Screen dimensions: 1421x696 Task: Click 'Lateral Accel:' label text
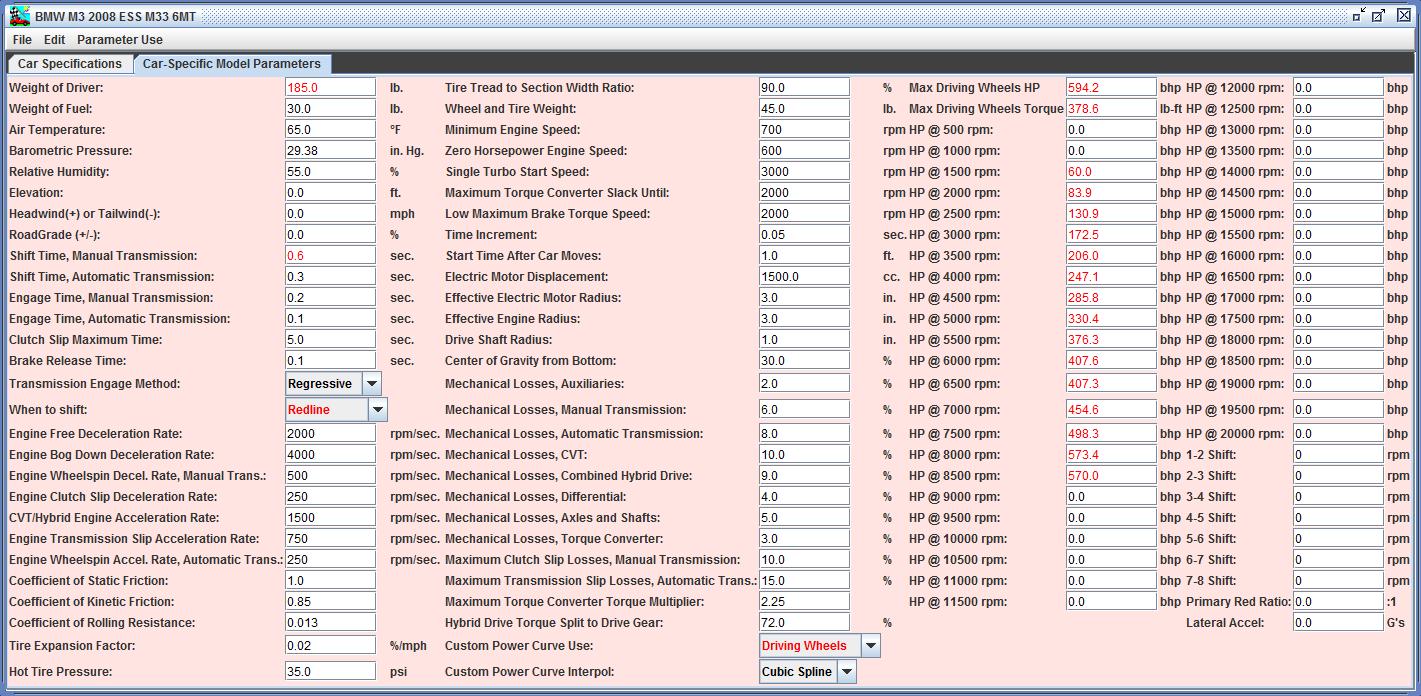pos(1225,623)
